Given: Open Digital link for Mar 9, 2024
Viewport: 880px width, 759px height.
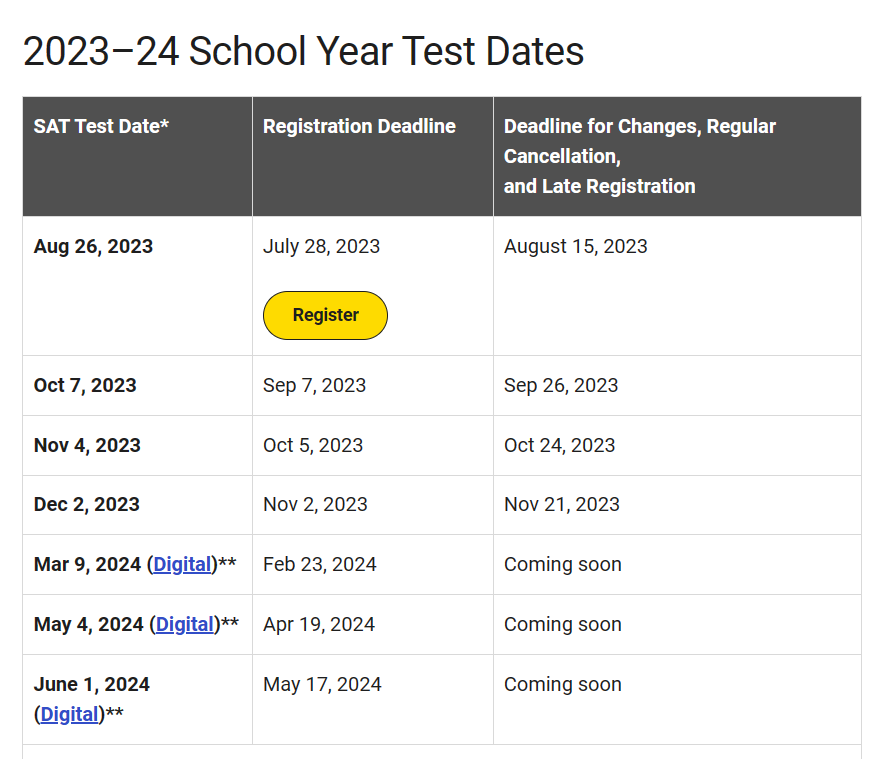Looking at the screenshot, I should click(182, 564).
